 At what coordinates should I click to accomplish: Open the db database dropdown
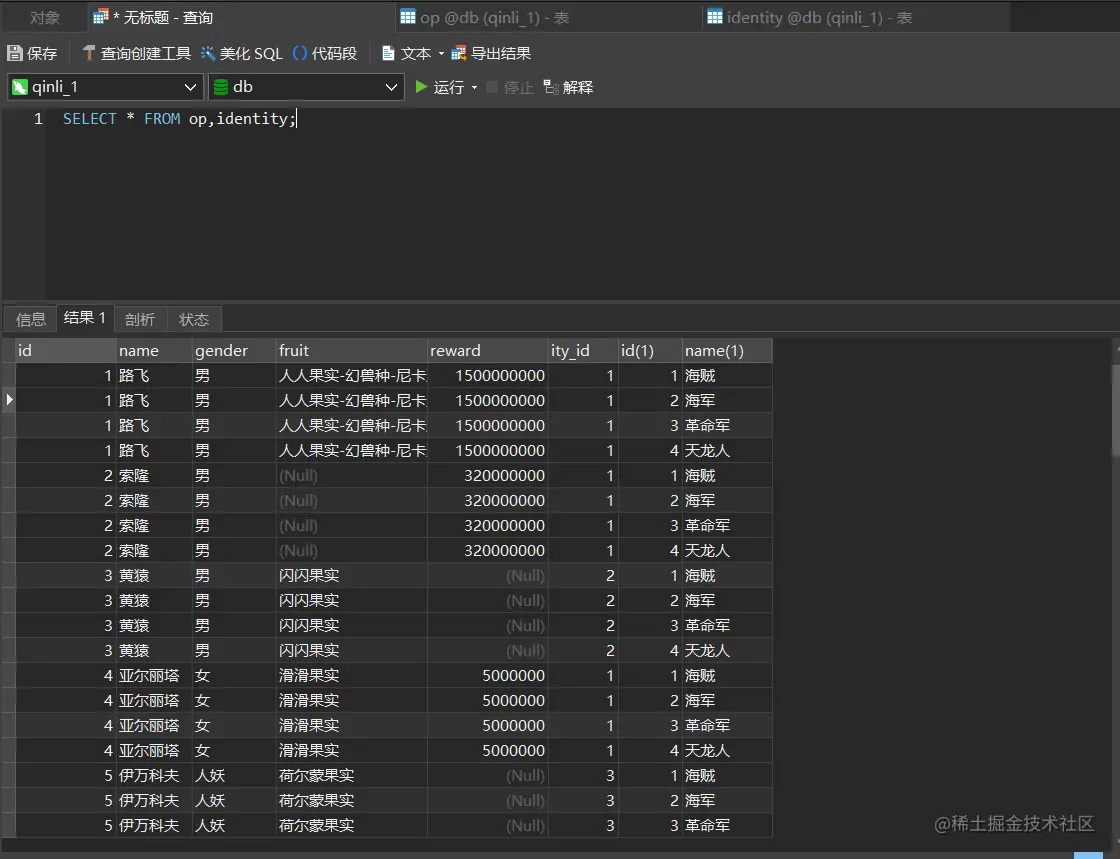click(306, 87)
